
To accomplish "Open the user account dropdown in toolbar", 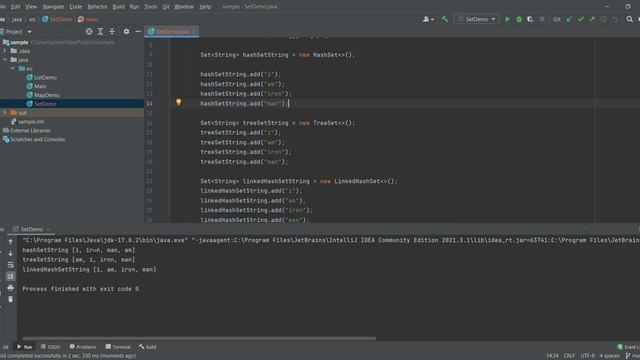I will coord(428,19).
